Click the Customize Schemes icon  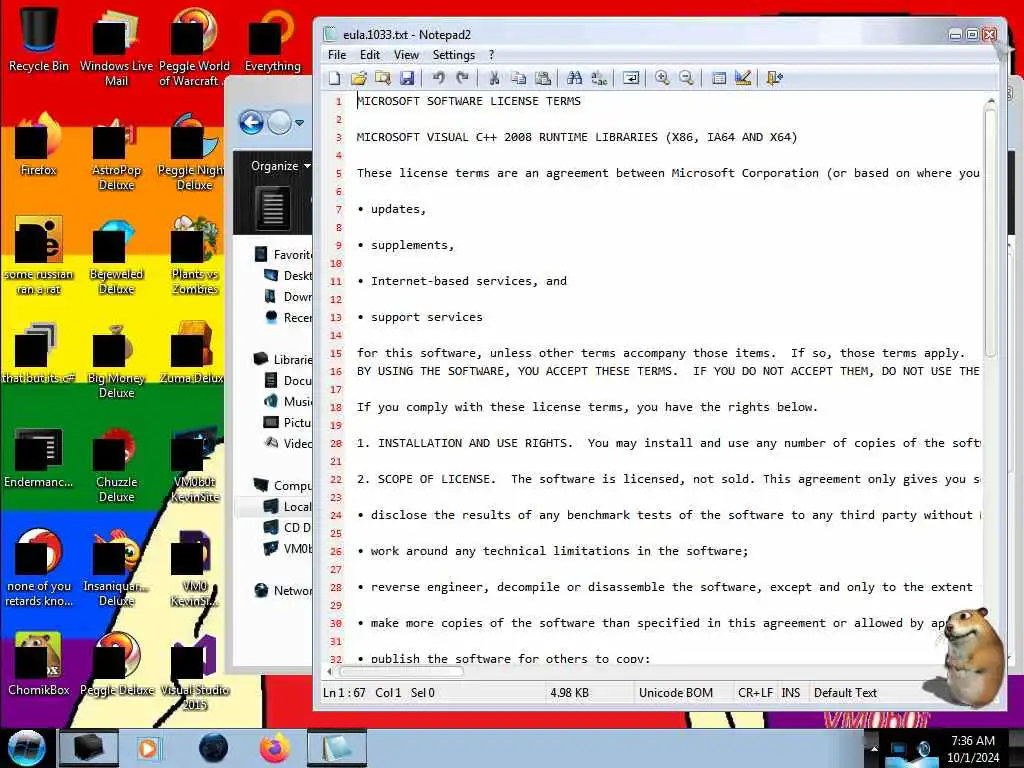[743, 78]
